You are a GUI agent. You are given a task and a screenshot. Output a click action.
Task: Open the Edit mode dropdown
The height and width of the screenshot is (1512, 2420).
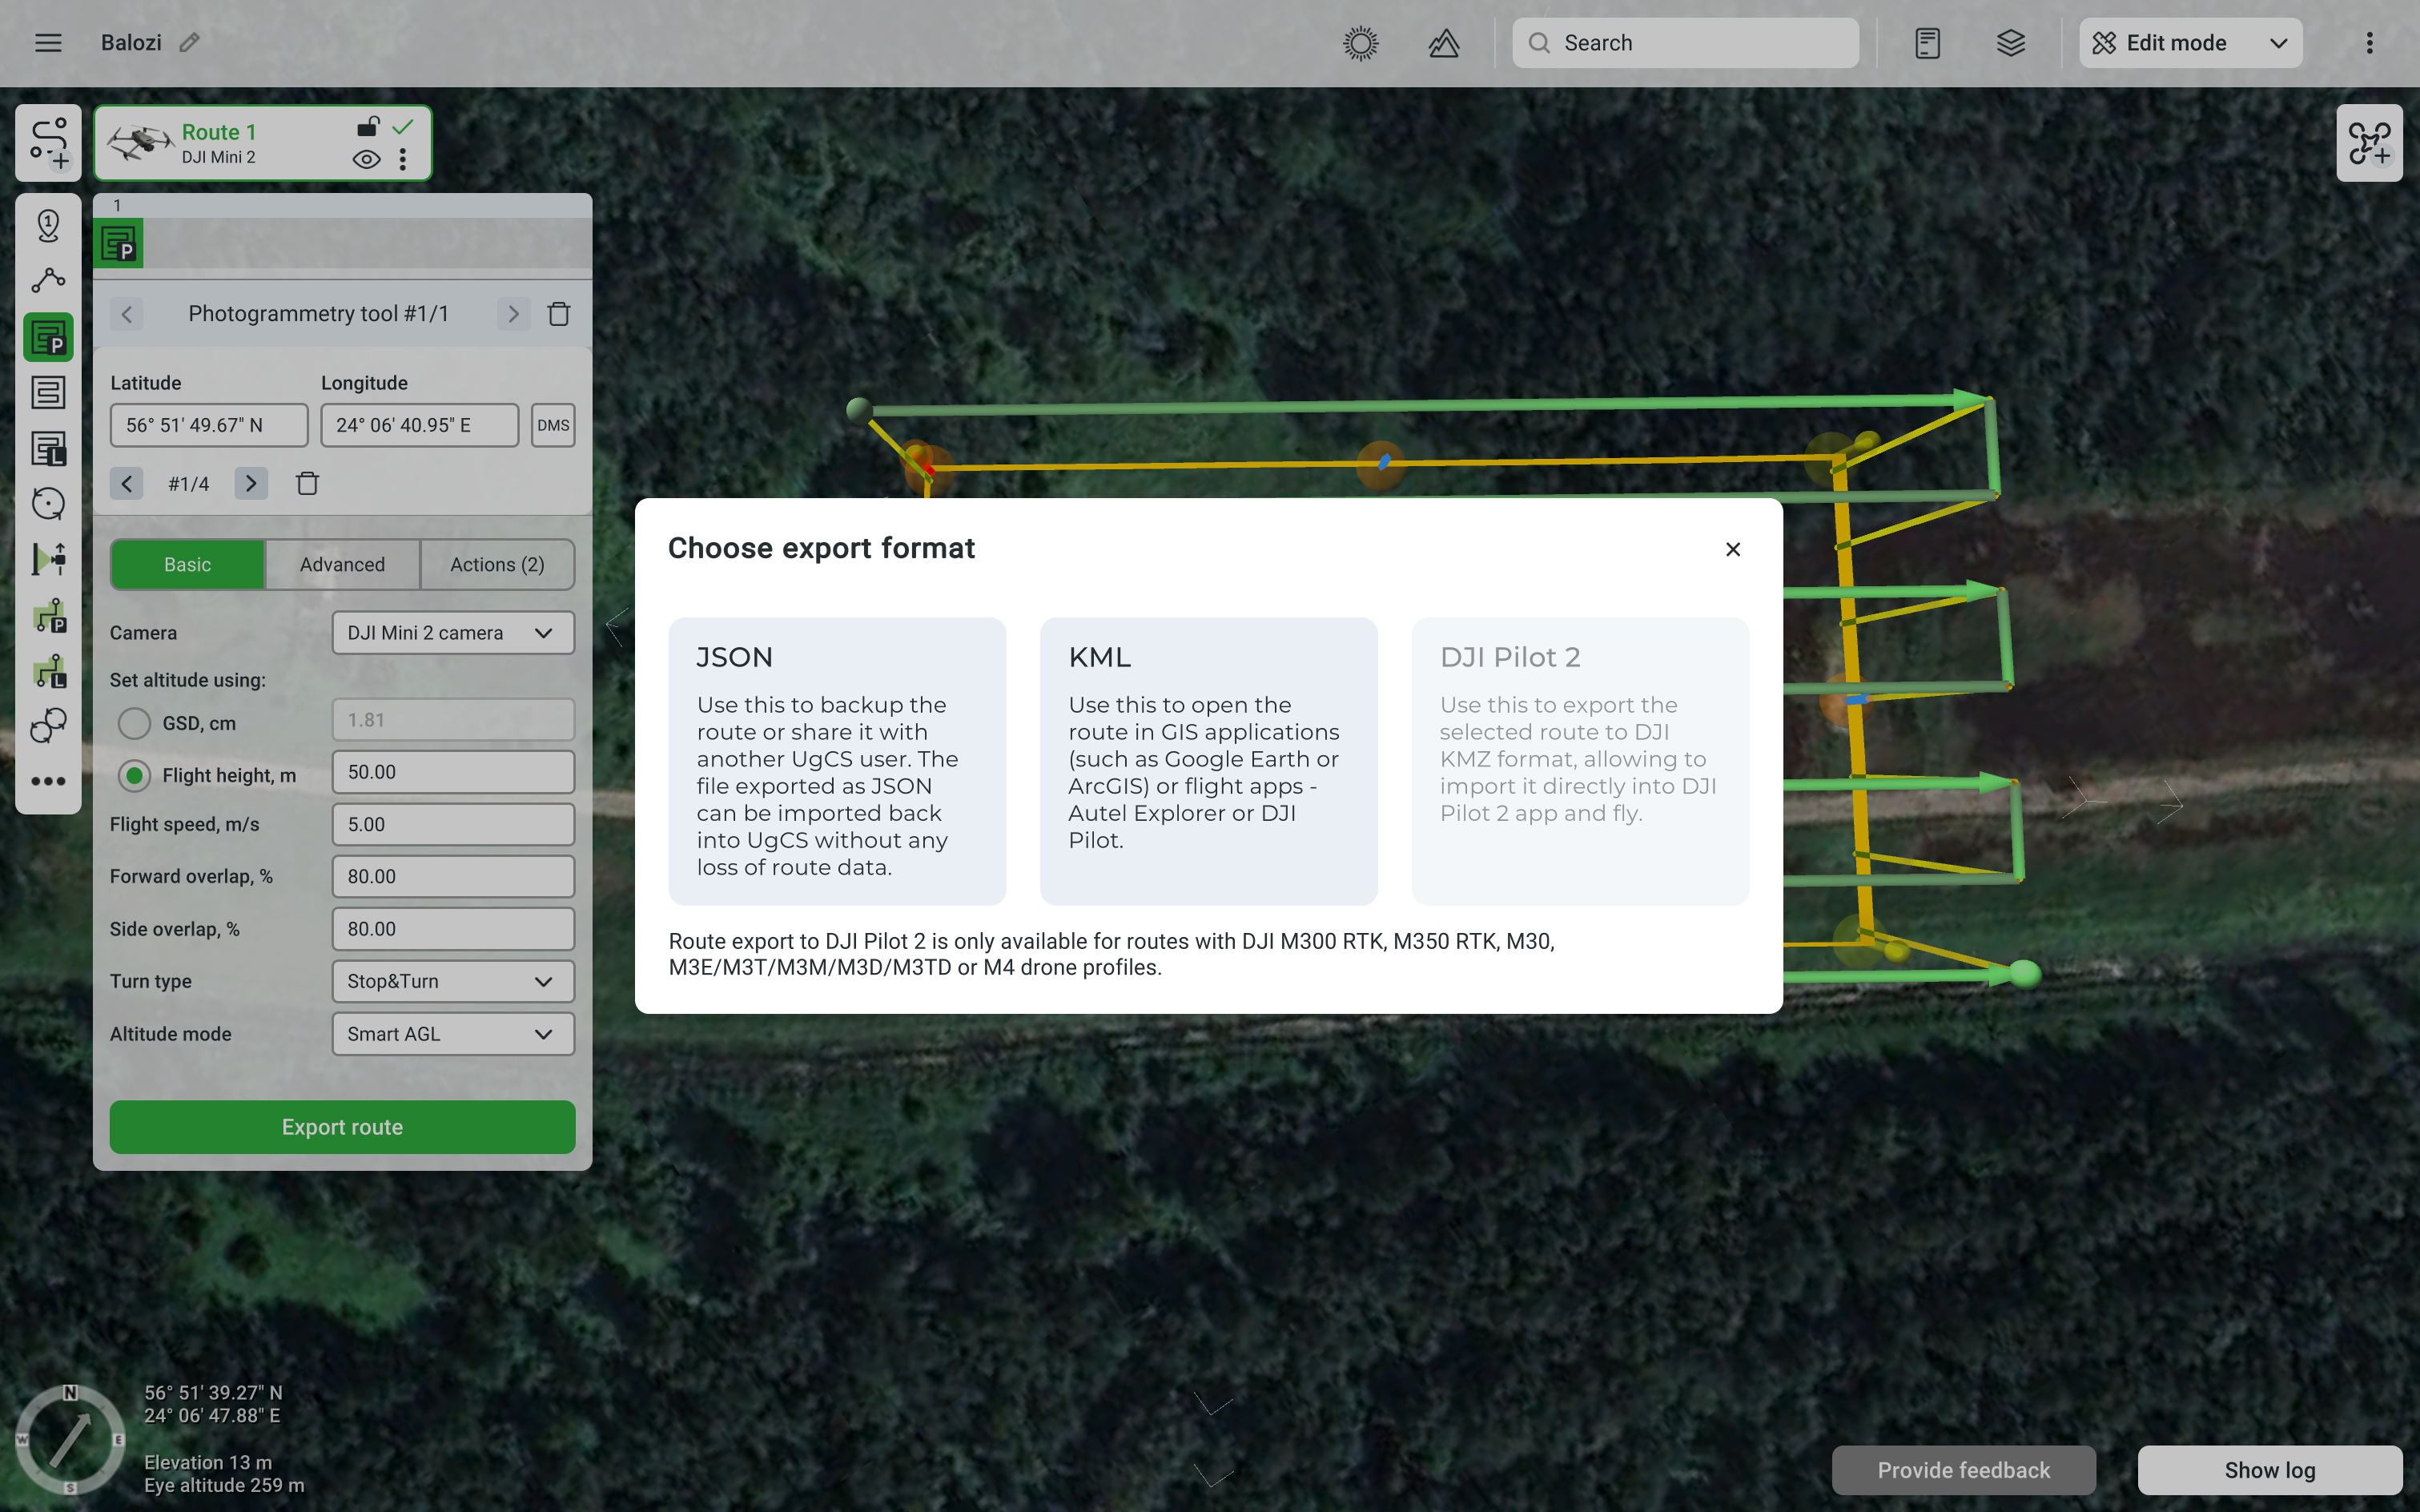(x=2190, y=43)
